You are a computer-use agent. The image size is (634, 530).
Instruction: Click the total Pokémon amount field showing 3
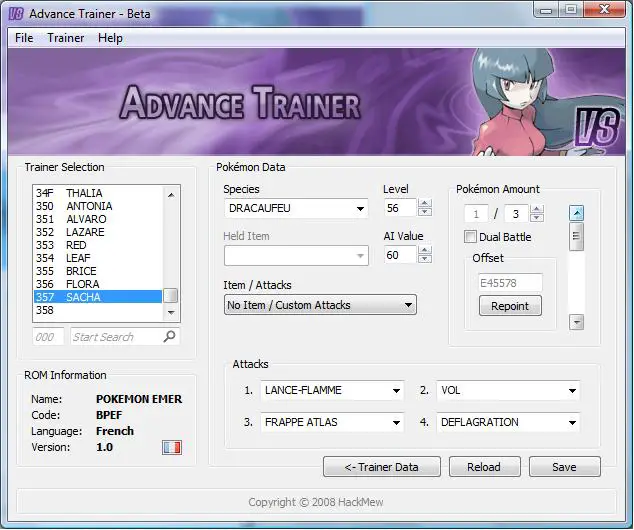(x=516, y=214)
